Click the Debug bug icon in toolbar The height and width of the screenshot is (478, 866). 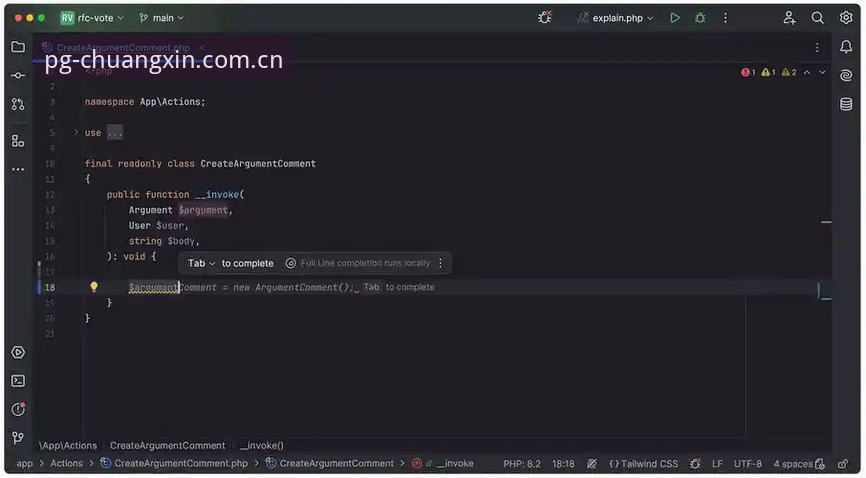[700, 18]
